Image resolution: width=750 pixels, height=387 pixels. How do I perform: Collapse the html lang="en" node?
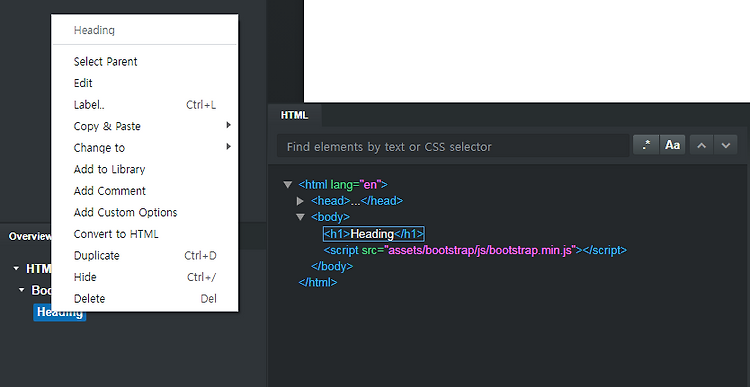click(287, 185)
